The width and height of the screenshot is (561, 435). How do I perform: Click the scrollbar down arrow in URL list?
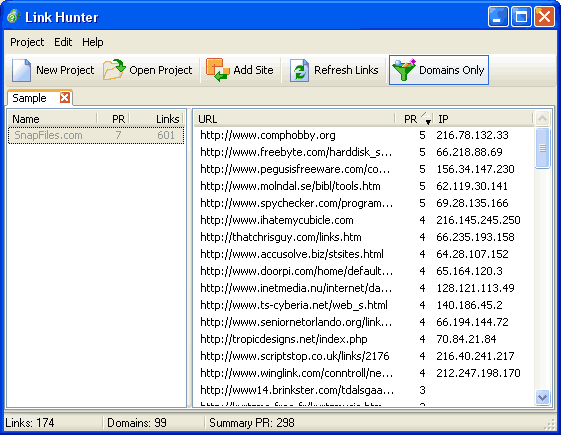[542, 397]
